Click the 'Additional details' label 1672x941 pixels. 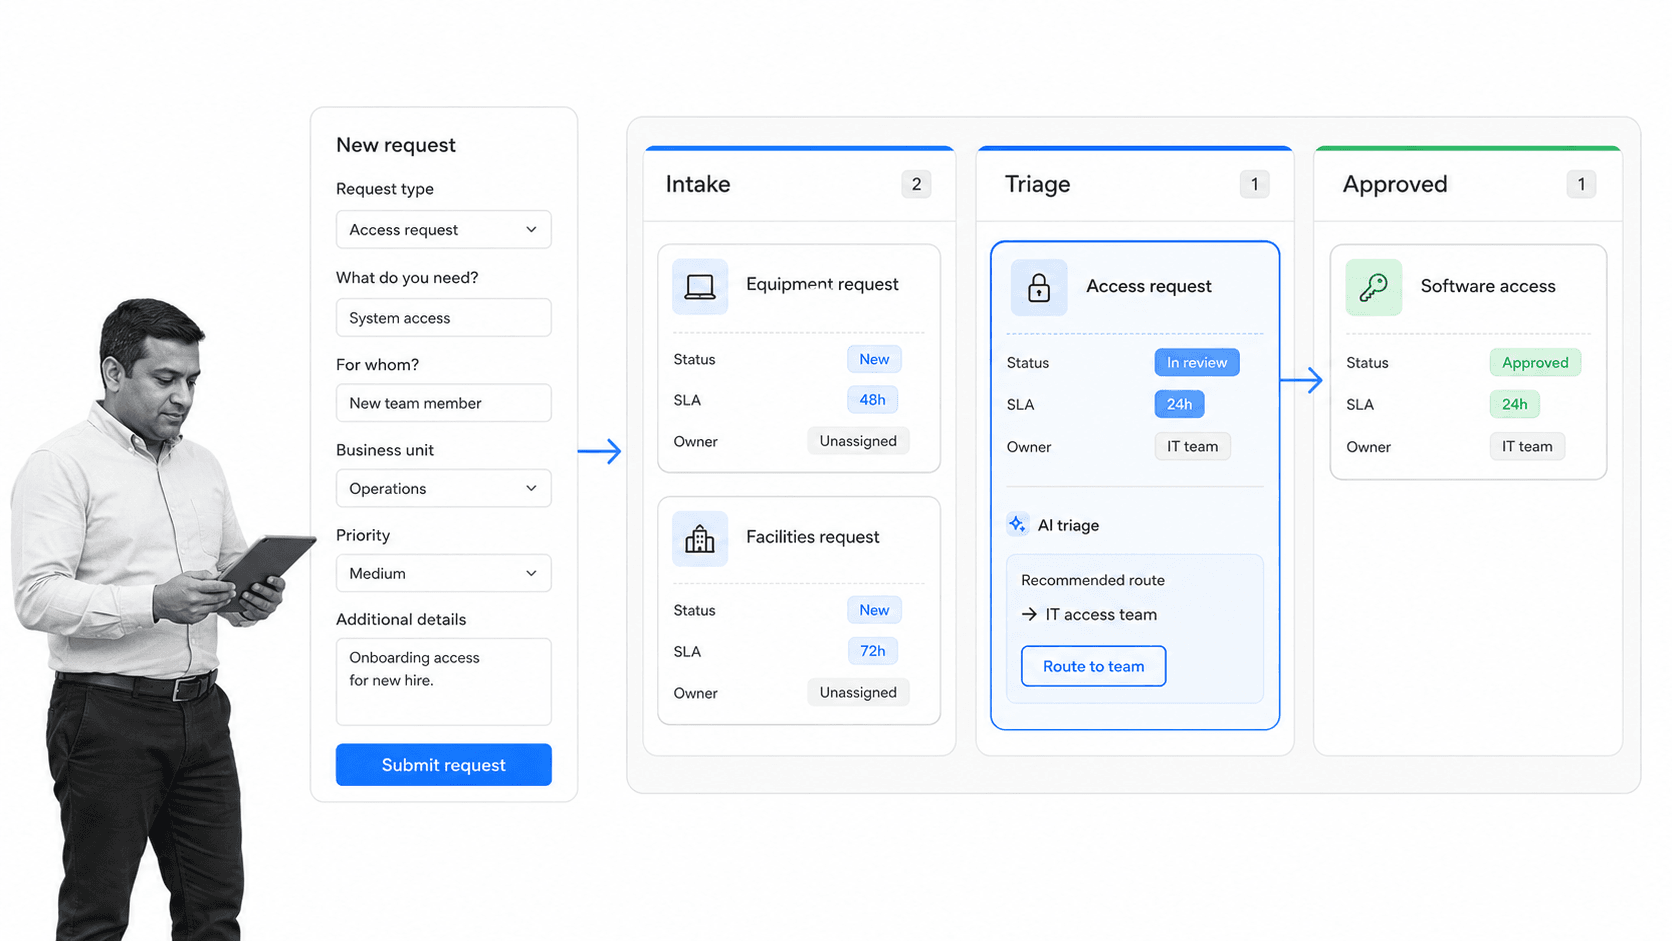401,619
